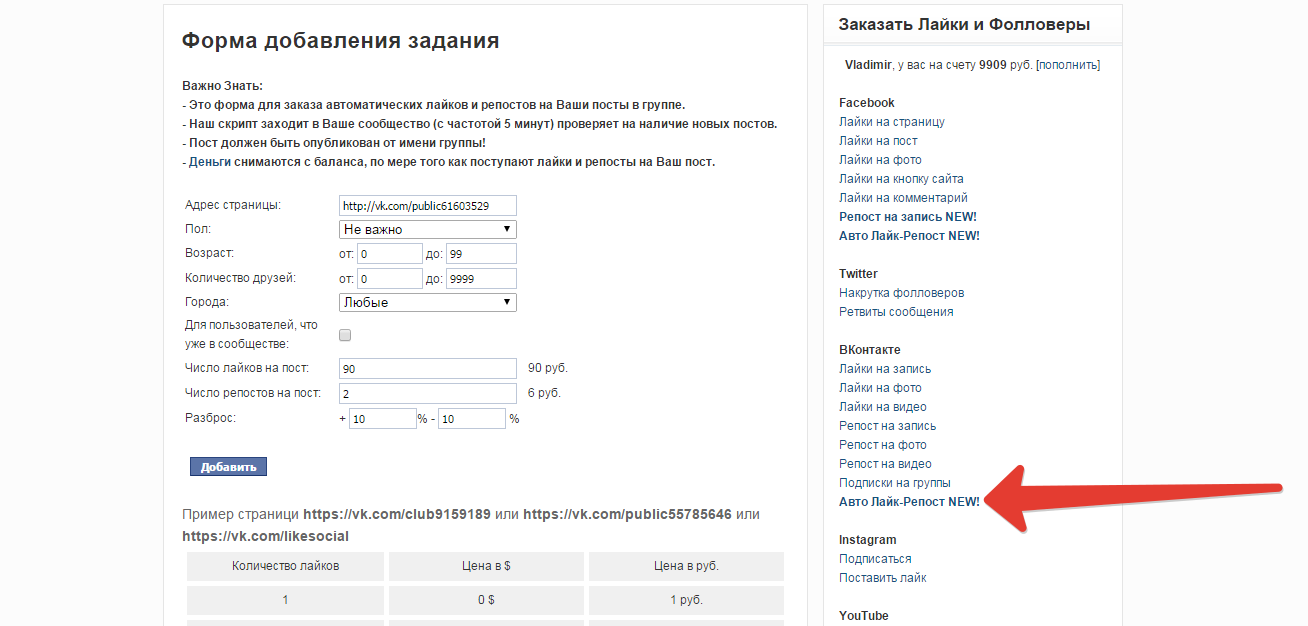
Task: Click the 'Разброс' plus percentage field
Action: [382, 419]
